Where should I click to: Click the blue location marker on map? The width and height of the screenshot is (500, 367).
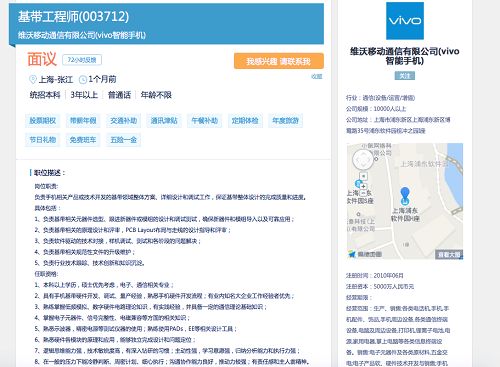(x=405, y=196)
